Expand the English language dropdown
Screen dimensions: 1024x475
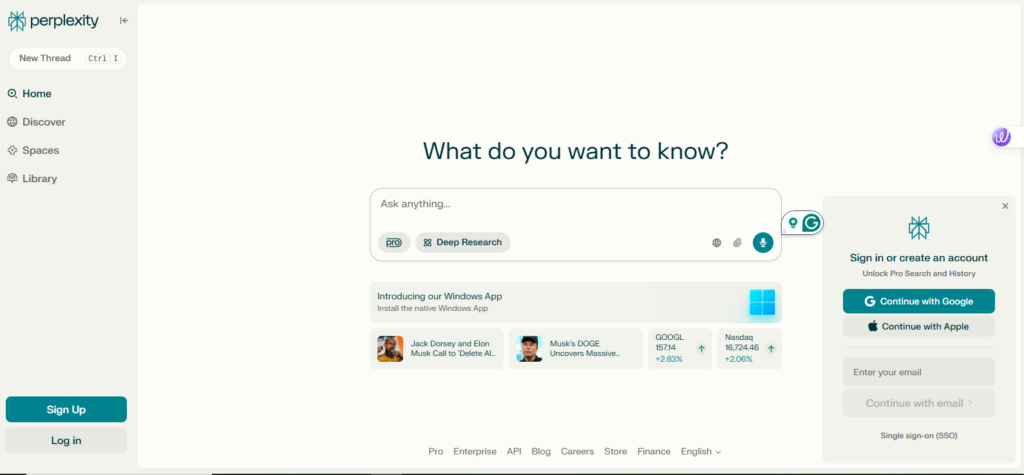[x=700, y=452]
